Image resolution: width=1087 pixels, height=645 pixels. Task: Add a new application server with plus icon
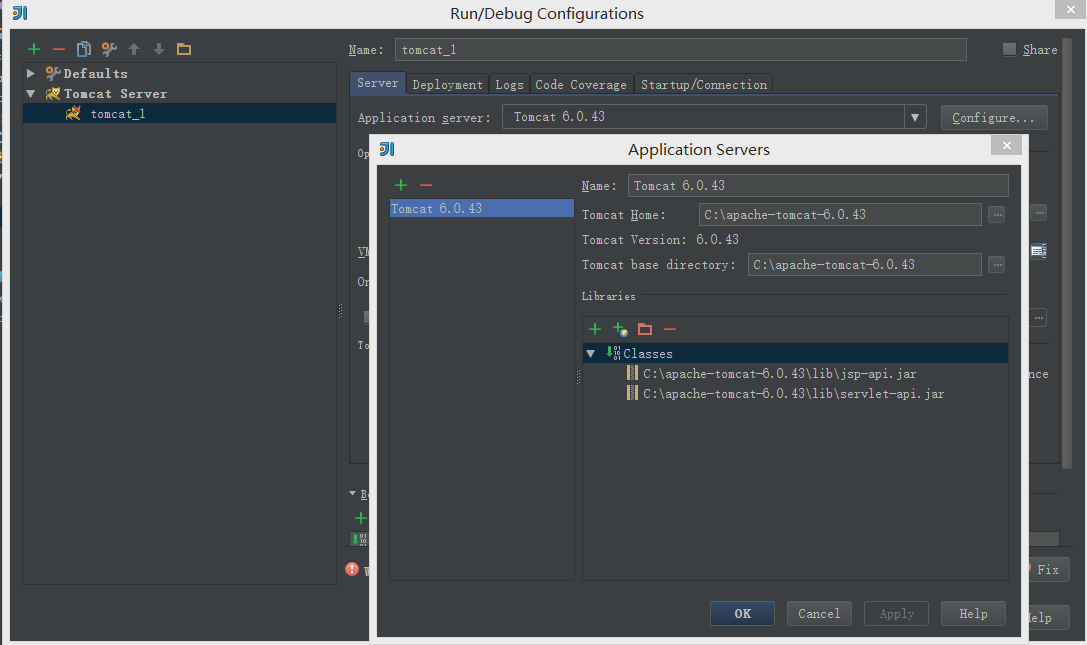point(401,185)
